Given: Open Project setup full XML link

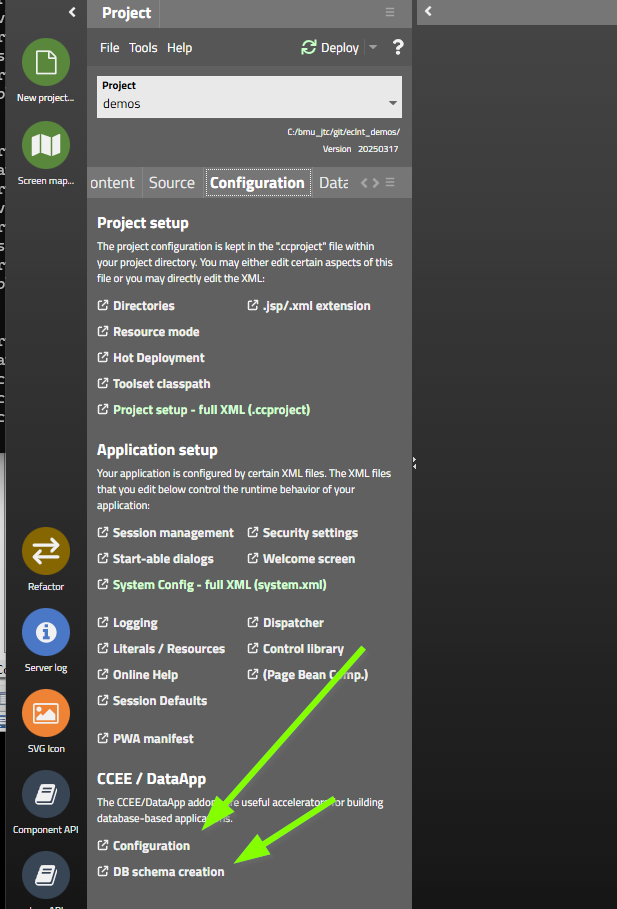Looking at the screenshot, I should [211, 409].
